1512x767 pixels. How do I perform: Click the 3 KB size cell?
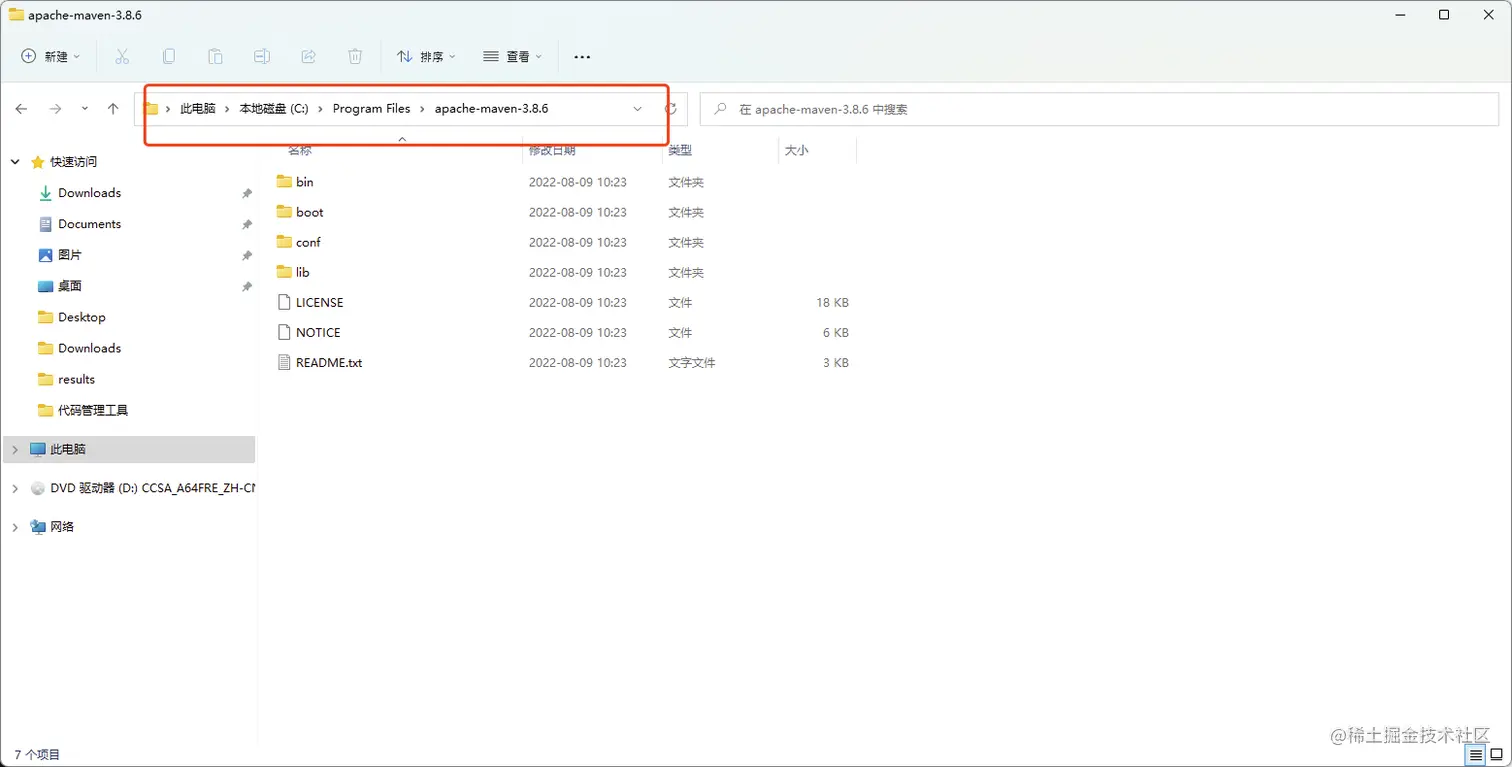pos(835,362)
